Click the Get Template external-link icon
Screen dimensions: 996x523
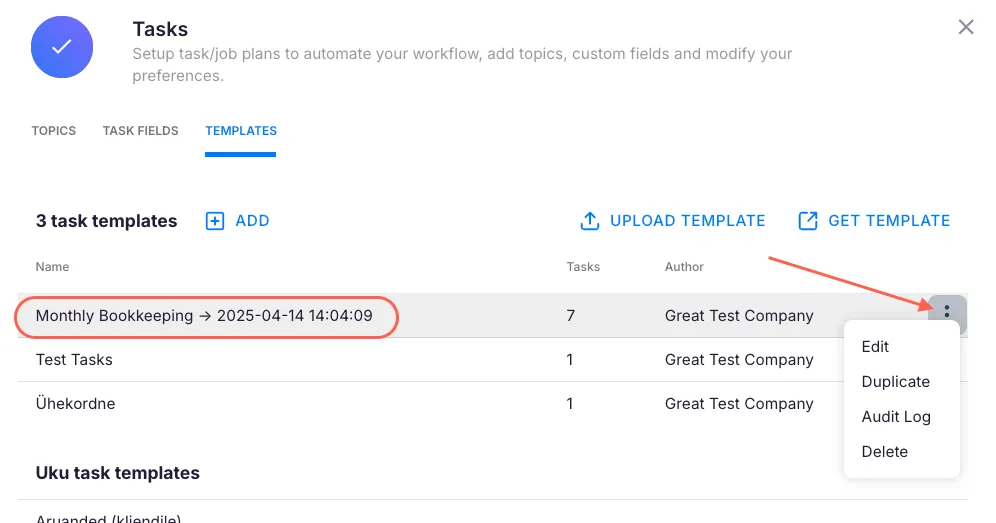808,221
